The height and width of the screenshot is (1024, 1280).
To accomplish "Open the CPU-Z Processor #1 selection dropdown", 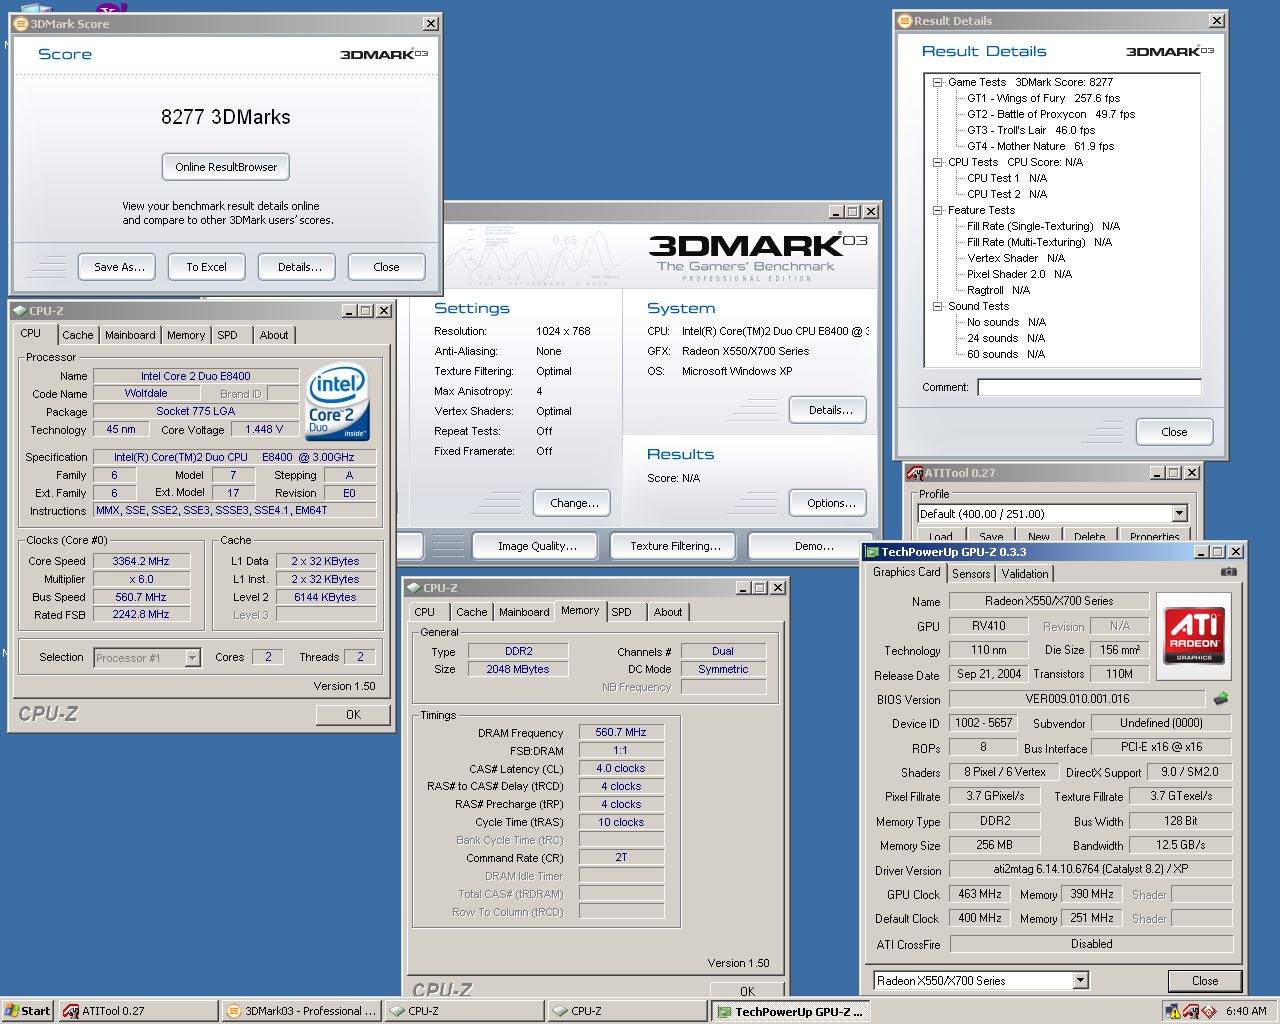I will 192,658.
